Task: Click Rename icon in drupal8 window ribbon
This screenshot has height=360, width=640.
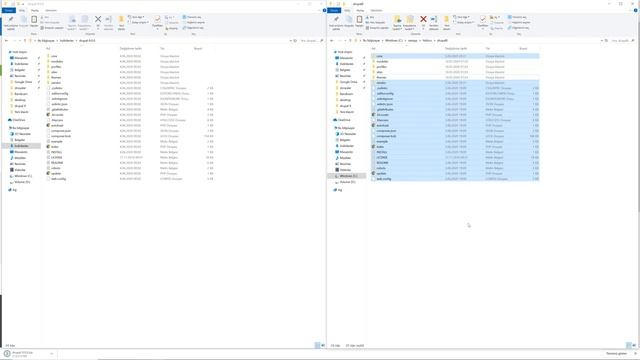Action: 434,22
